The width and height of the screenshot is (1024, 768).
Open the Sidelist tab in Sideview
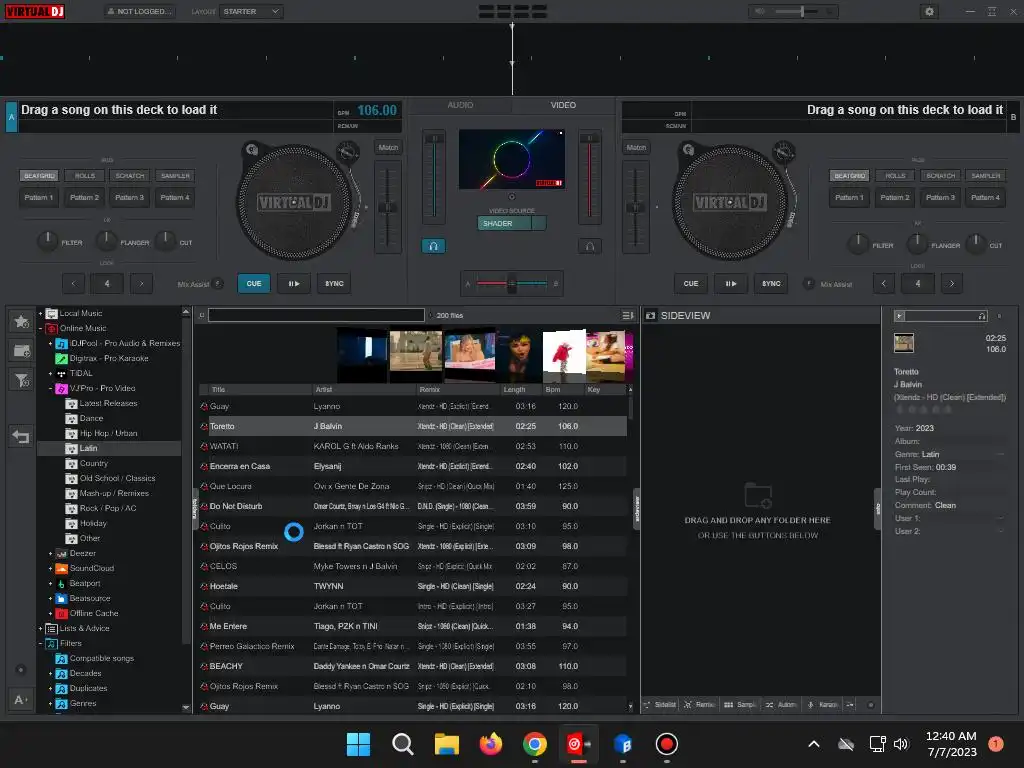[x=660, y=705]
